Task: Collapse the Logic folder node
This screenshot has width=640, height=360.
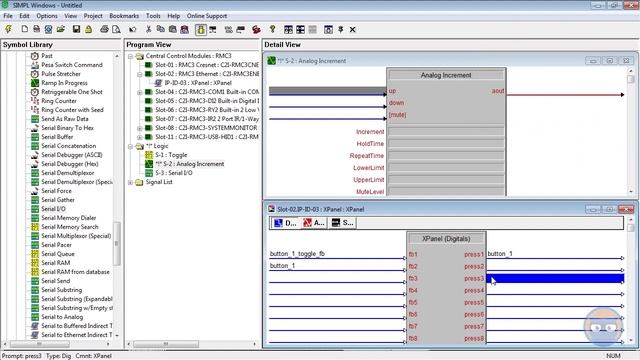Action: point(131,146)
